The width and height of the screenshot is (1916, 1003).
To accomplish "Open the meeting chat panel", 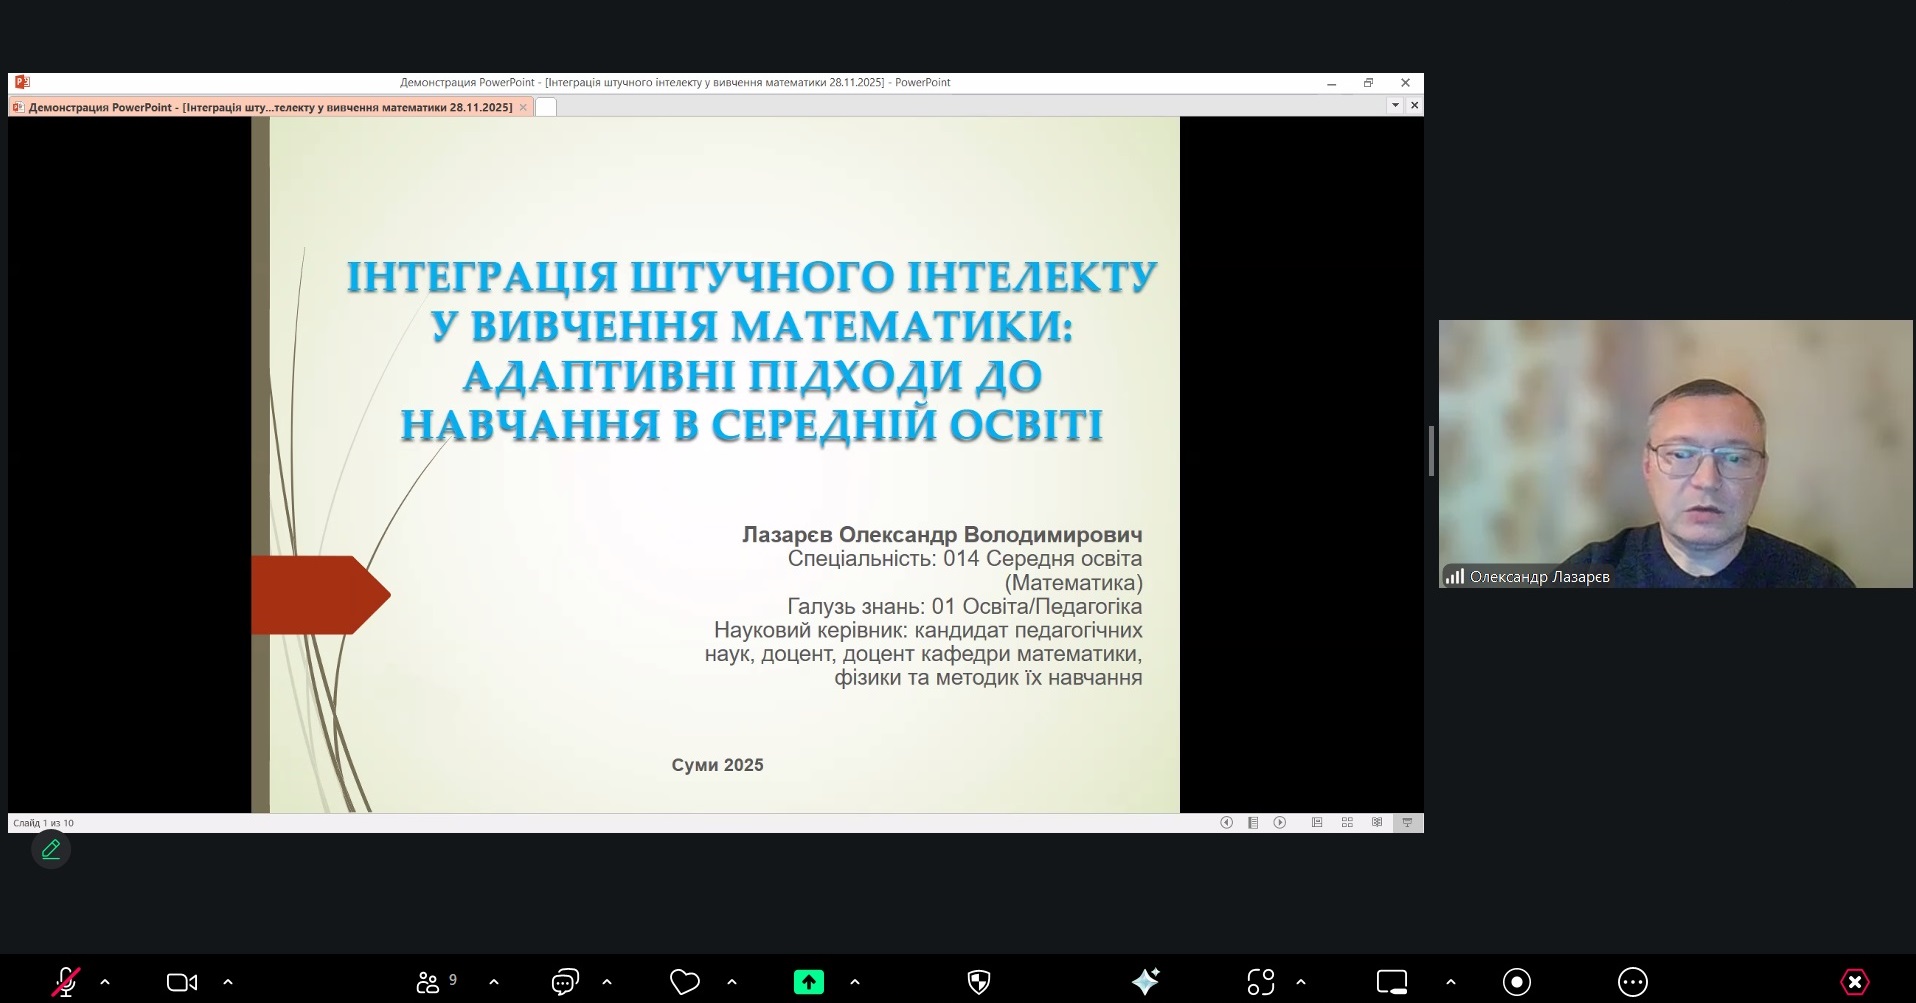I will point(565,982).
